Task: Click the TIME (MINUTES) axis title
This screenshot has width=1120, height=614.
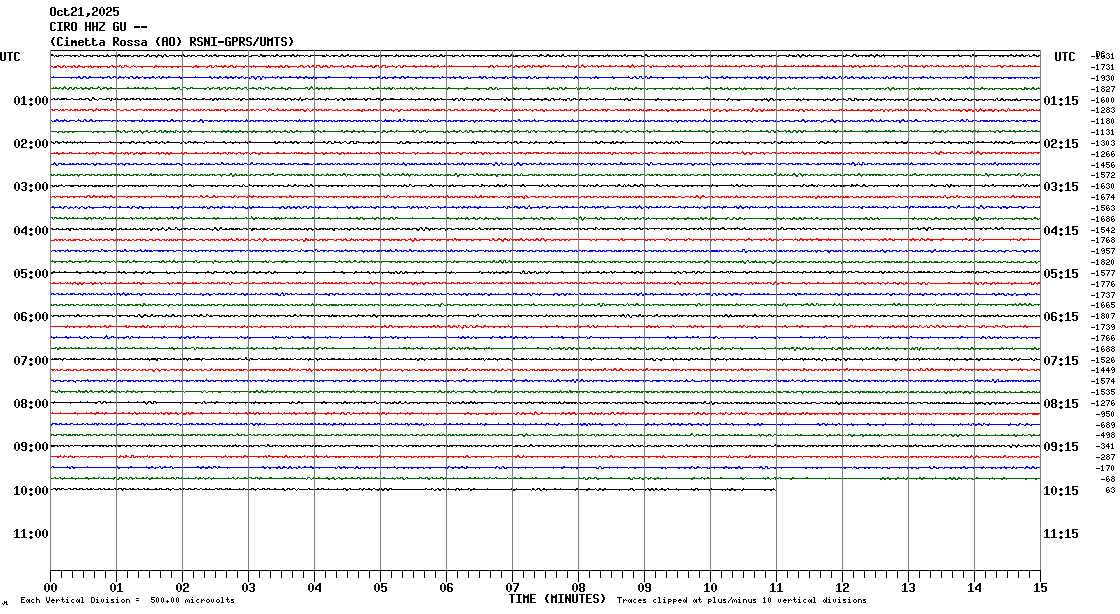Action: coord(557,599)
